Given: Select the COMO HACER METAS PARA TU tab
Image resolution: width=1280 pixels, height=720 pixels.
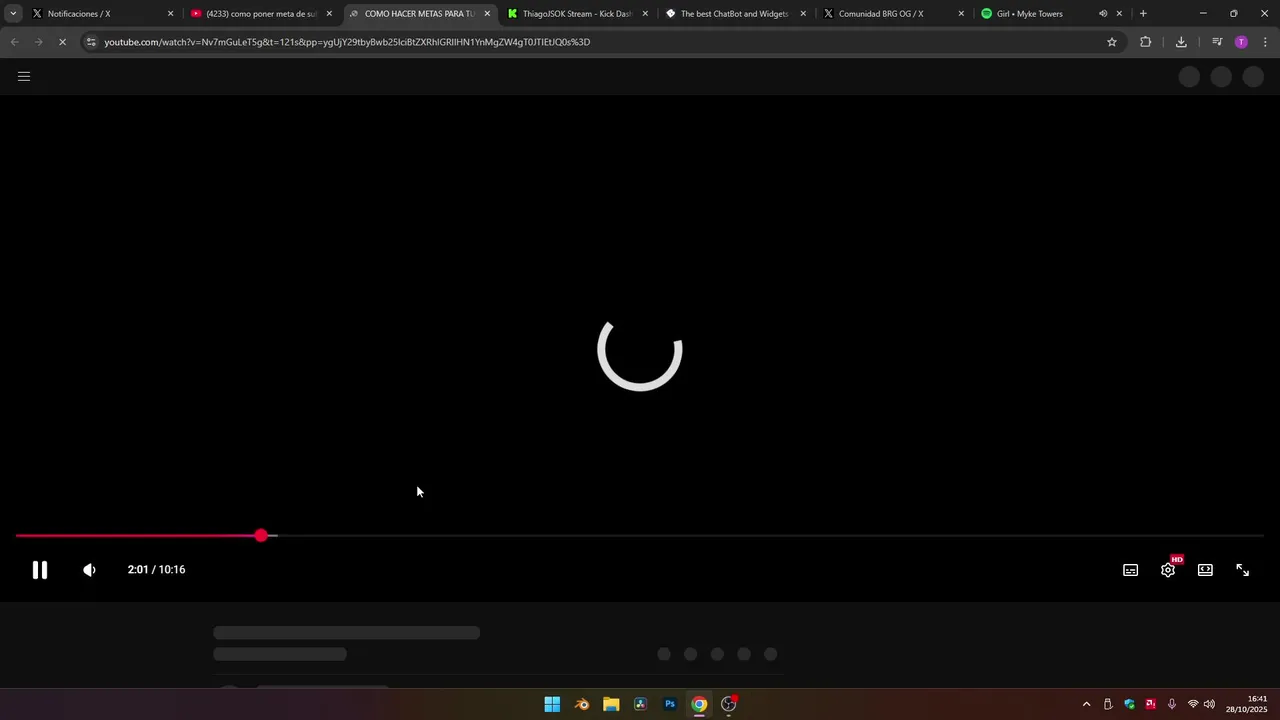Looking at the screenshot, I should (x=418, y=14).
